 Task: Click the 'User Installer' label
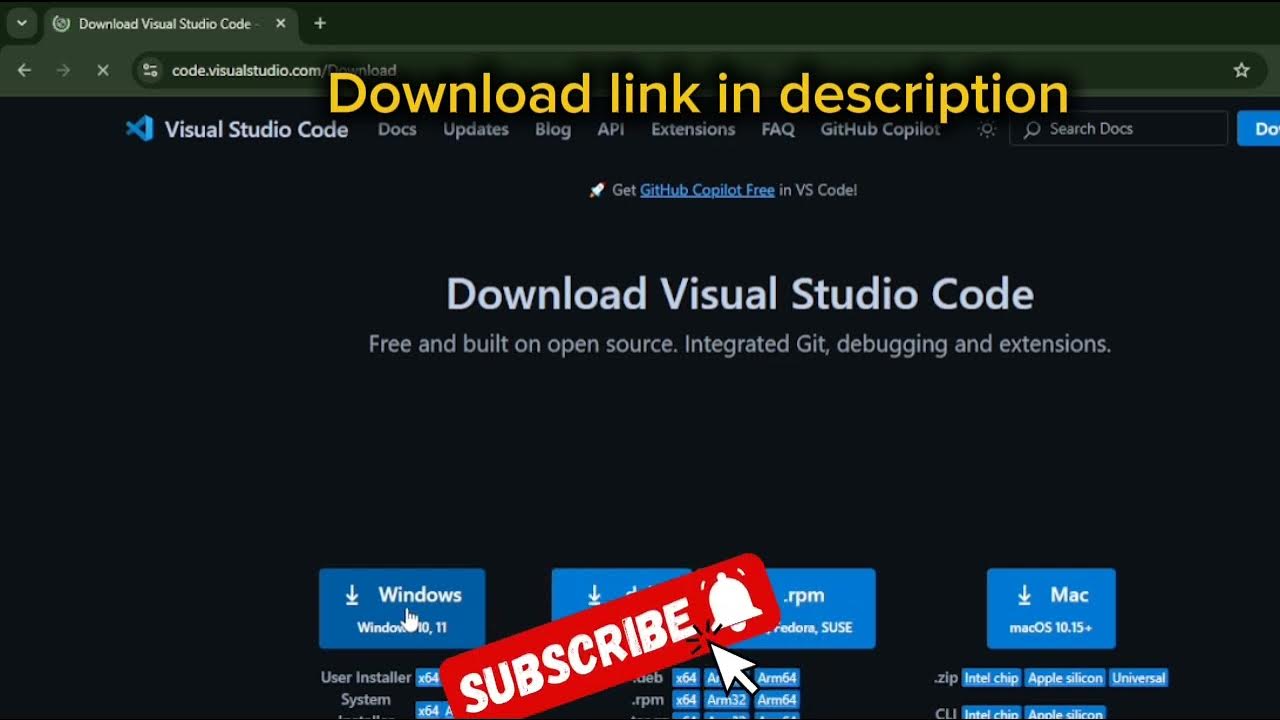pos(366,678)
